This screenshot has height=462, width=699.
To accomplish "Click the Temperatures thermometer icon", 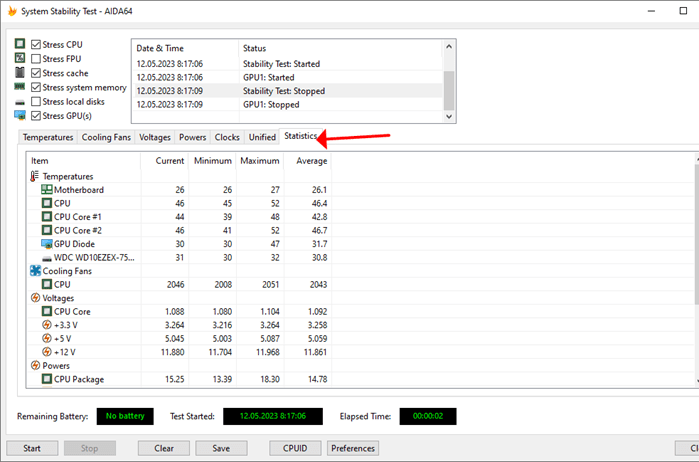I will point(34,177).
